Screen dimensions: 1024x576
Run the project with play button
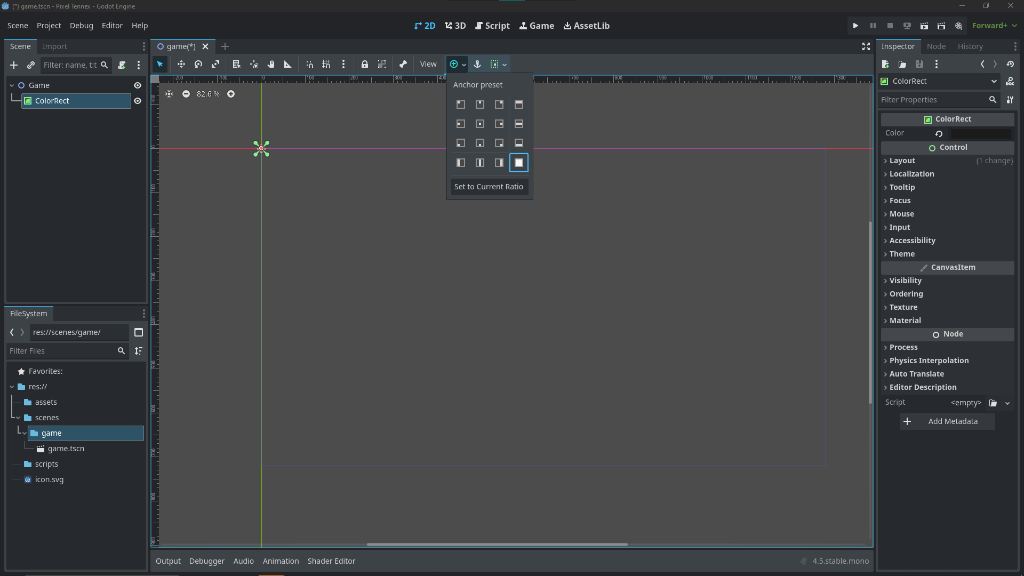click(855, 25)
